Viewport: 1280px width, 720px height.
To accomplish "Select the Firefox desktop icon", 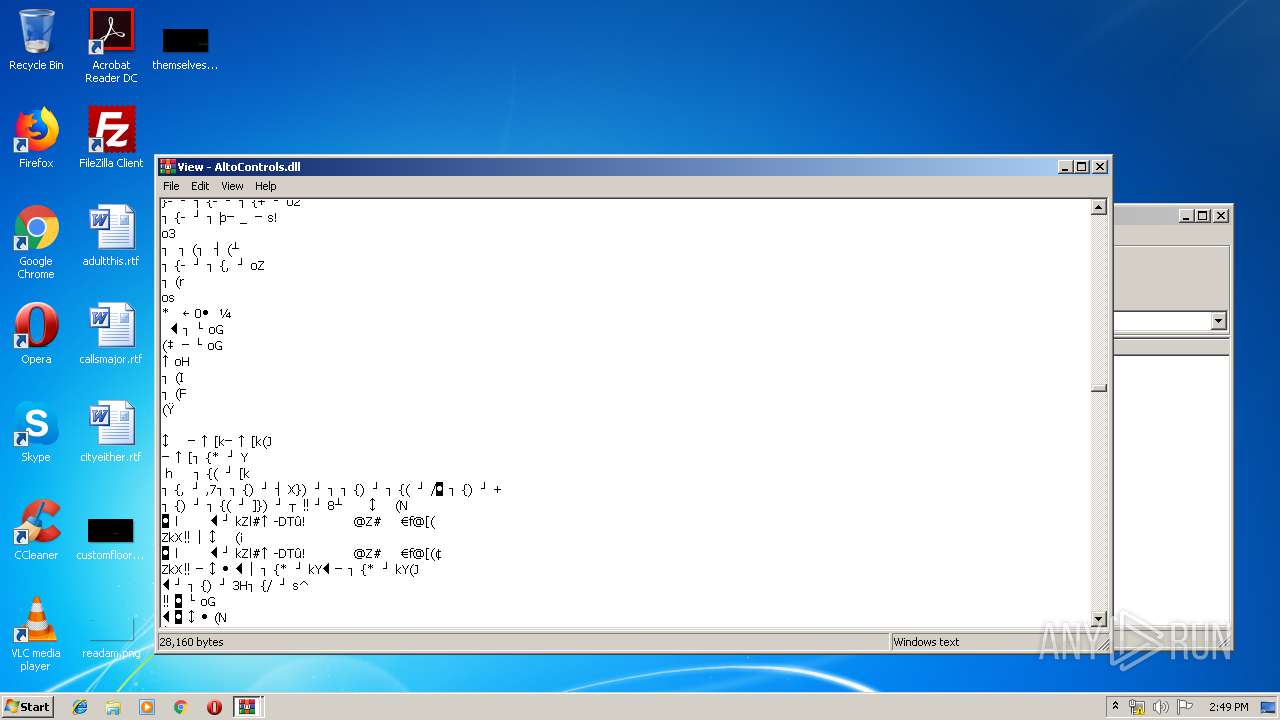I will pyautogui.click(x=36, y=138).
